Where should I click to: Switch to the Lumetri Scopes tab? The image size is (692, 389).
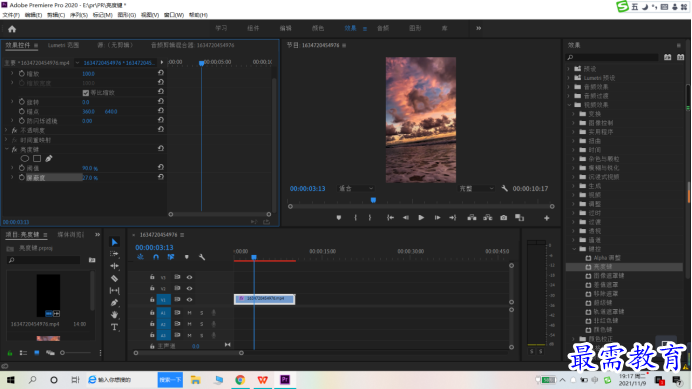tap(64, 45)
